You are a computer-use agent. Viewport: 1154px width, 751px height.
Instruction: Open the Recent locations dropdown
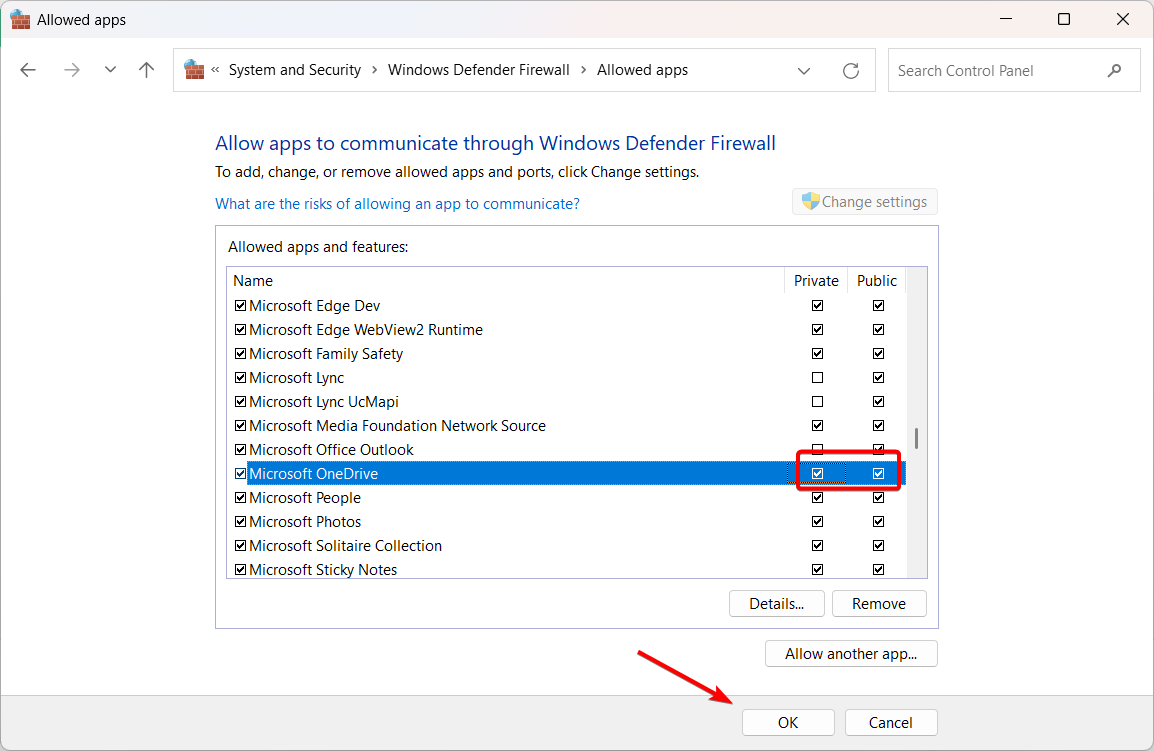110,70
